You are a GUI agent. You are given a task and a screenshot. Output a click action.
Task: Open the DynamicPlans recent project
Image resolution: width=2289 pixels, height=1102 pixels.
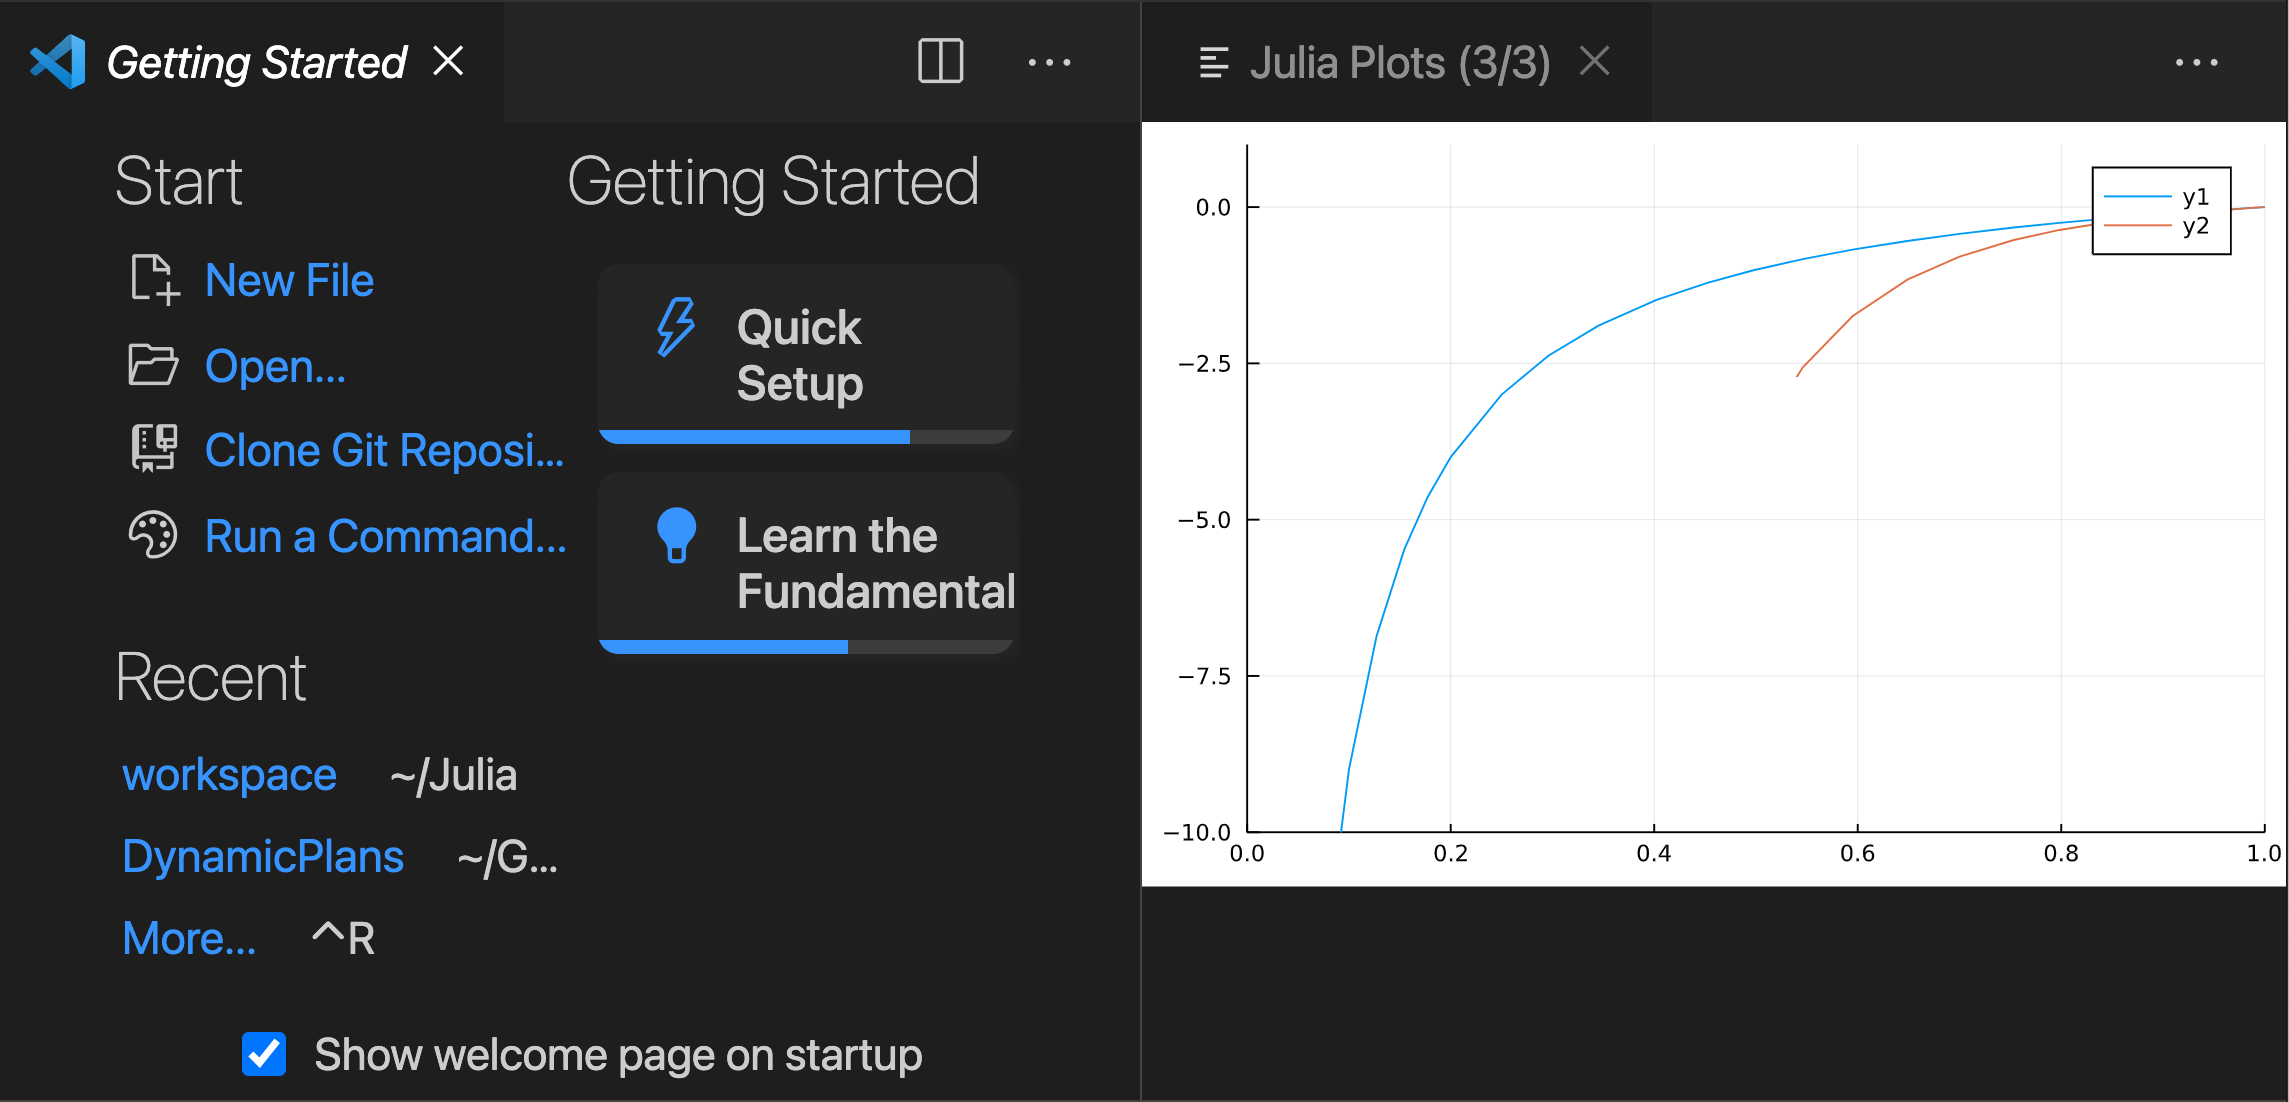(x=263, y=857)
